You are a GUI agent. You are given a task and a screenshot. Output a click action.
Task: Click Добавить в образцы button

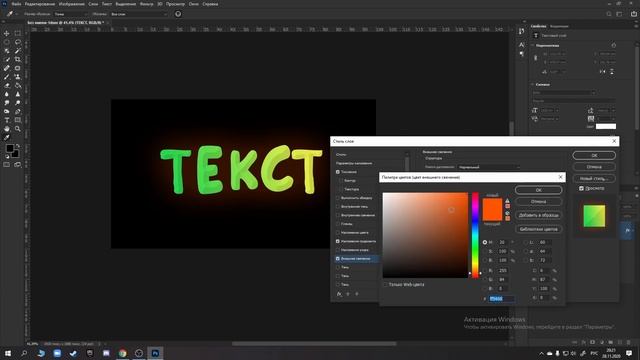click(538, 215)
